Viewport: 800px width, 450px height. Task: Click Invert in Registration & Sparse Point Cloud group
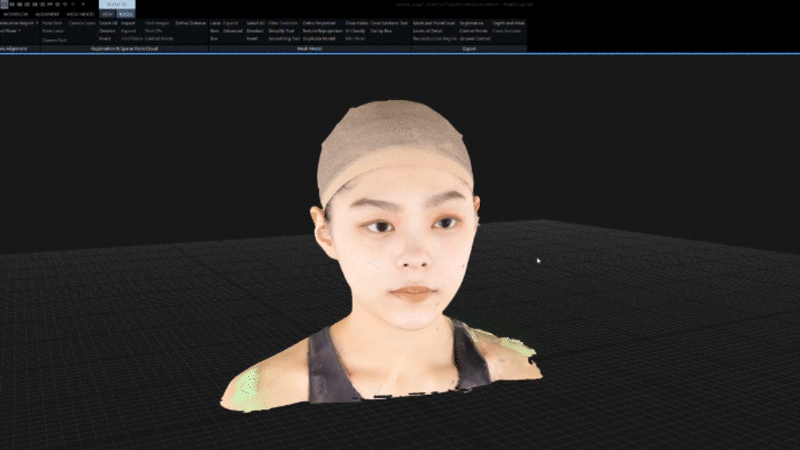(x=105, y=39)
